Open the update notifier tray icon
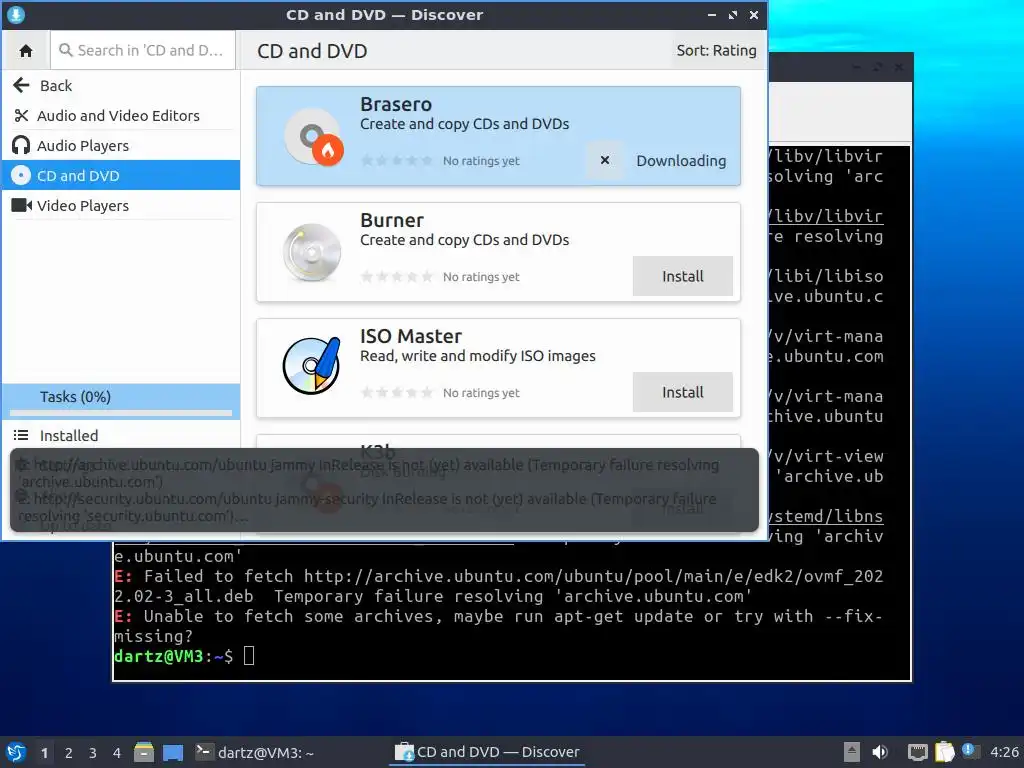The image size is (1024, 768). (970, 751)
